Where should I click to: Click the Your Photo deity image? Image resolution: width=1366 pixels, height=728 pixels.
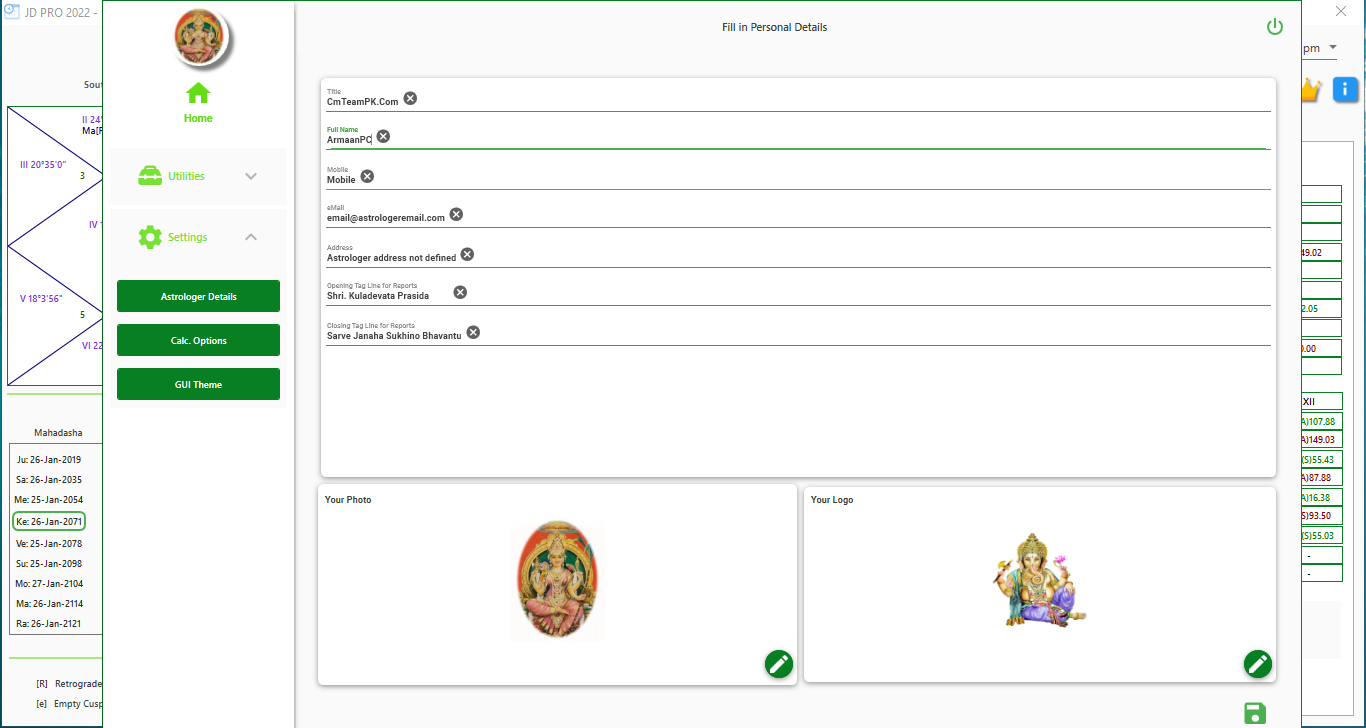(x=557, y=581)
